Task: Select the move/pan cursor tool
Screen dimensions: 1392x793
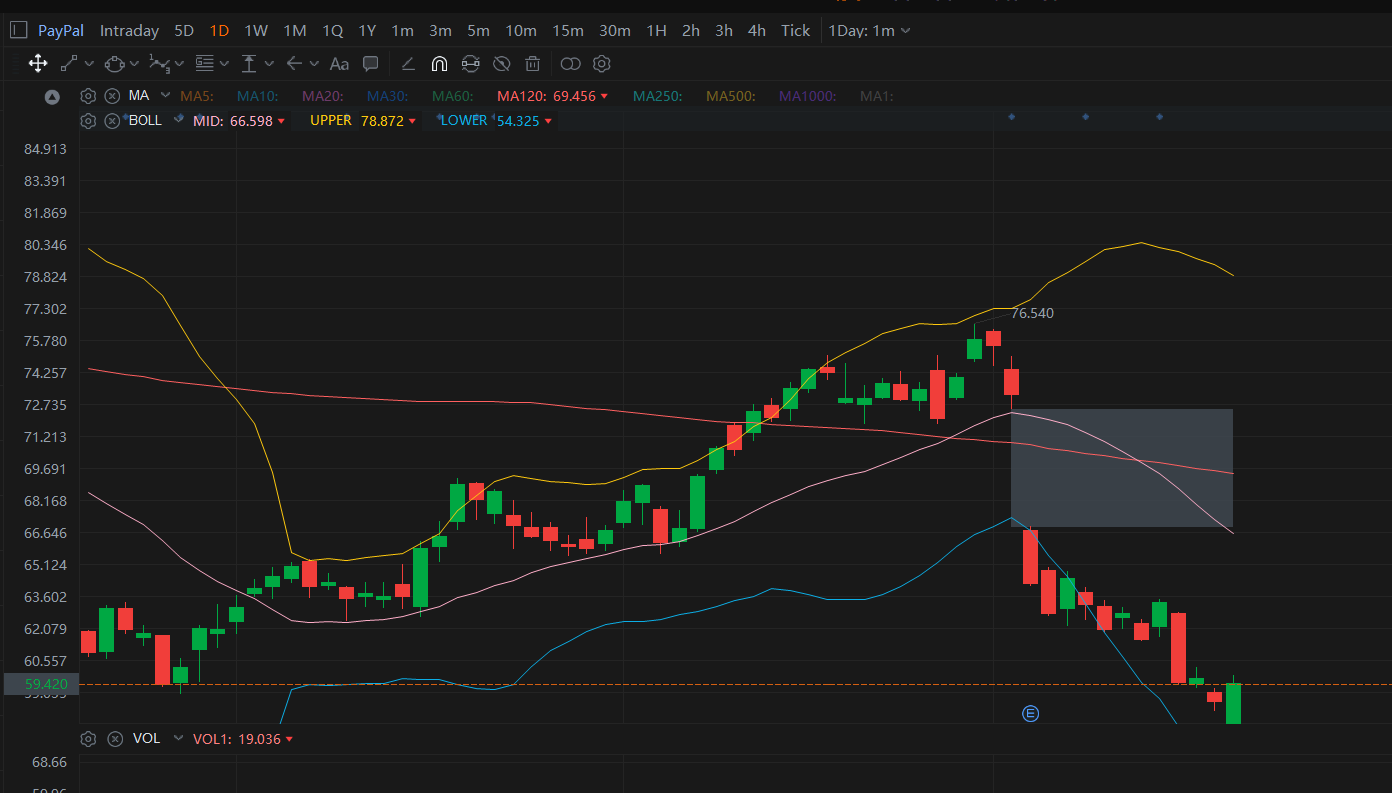Action: click(x=38, y=64)
